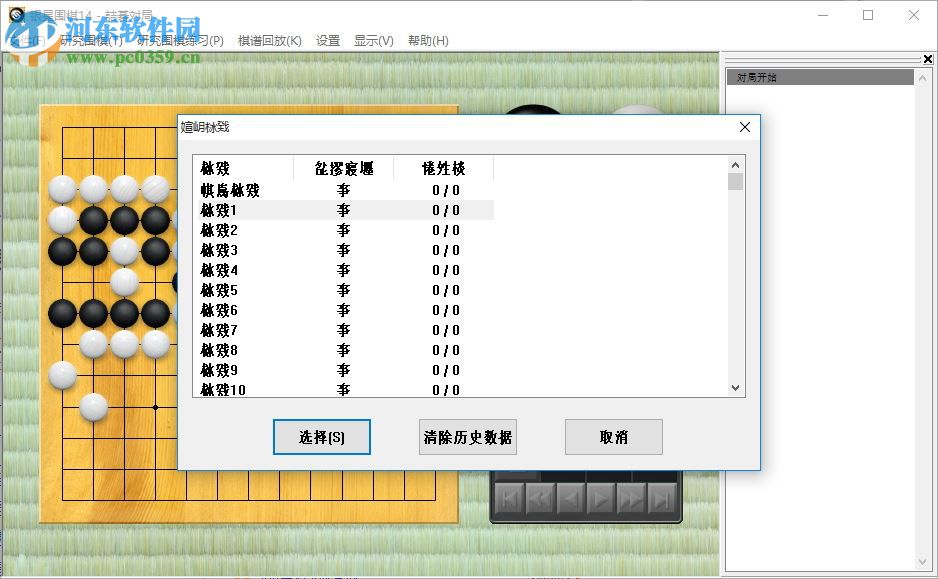
Task: Click the down arrow of the list scrollbar
Action: (x=735, y=387)
